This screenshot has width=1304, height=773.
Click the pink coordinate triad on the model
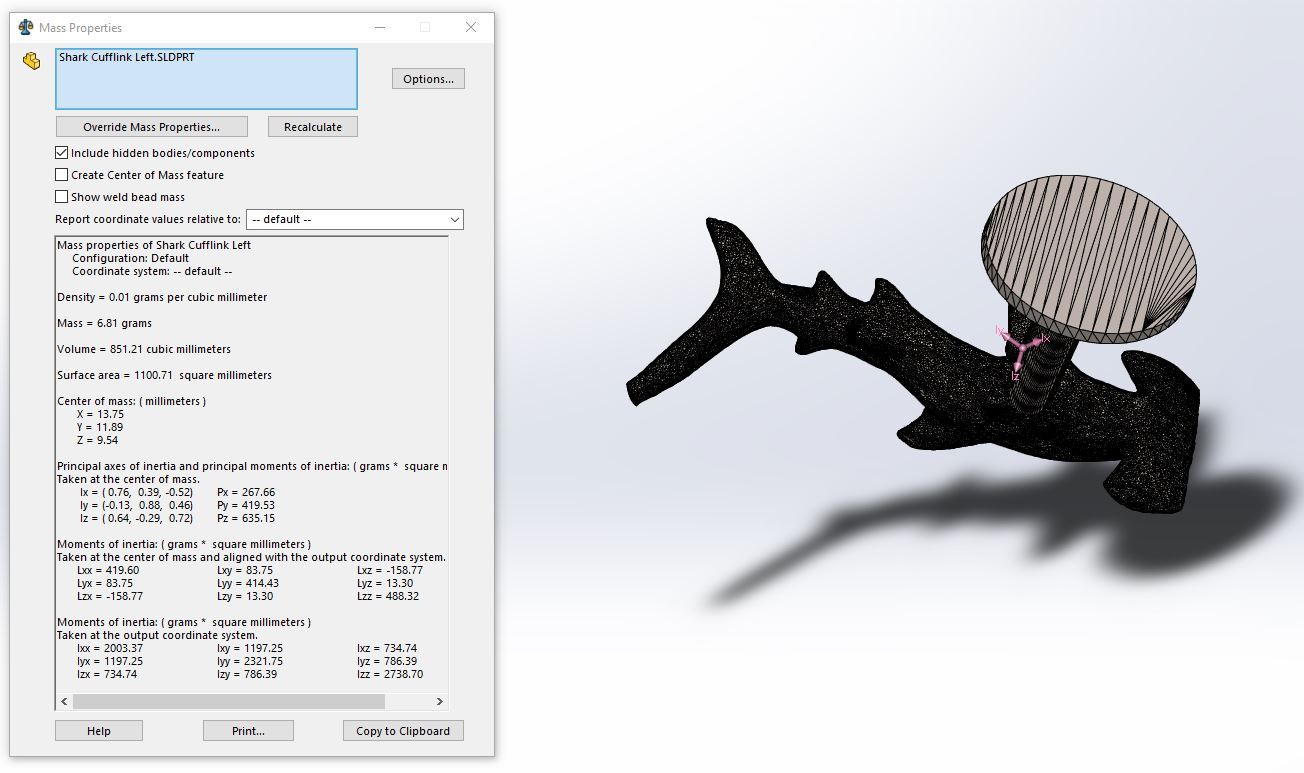[1022, 350]
